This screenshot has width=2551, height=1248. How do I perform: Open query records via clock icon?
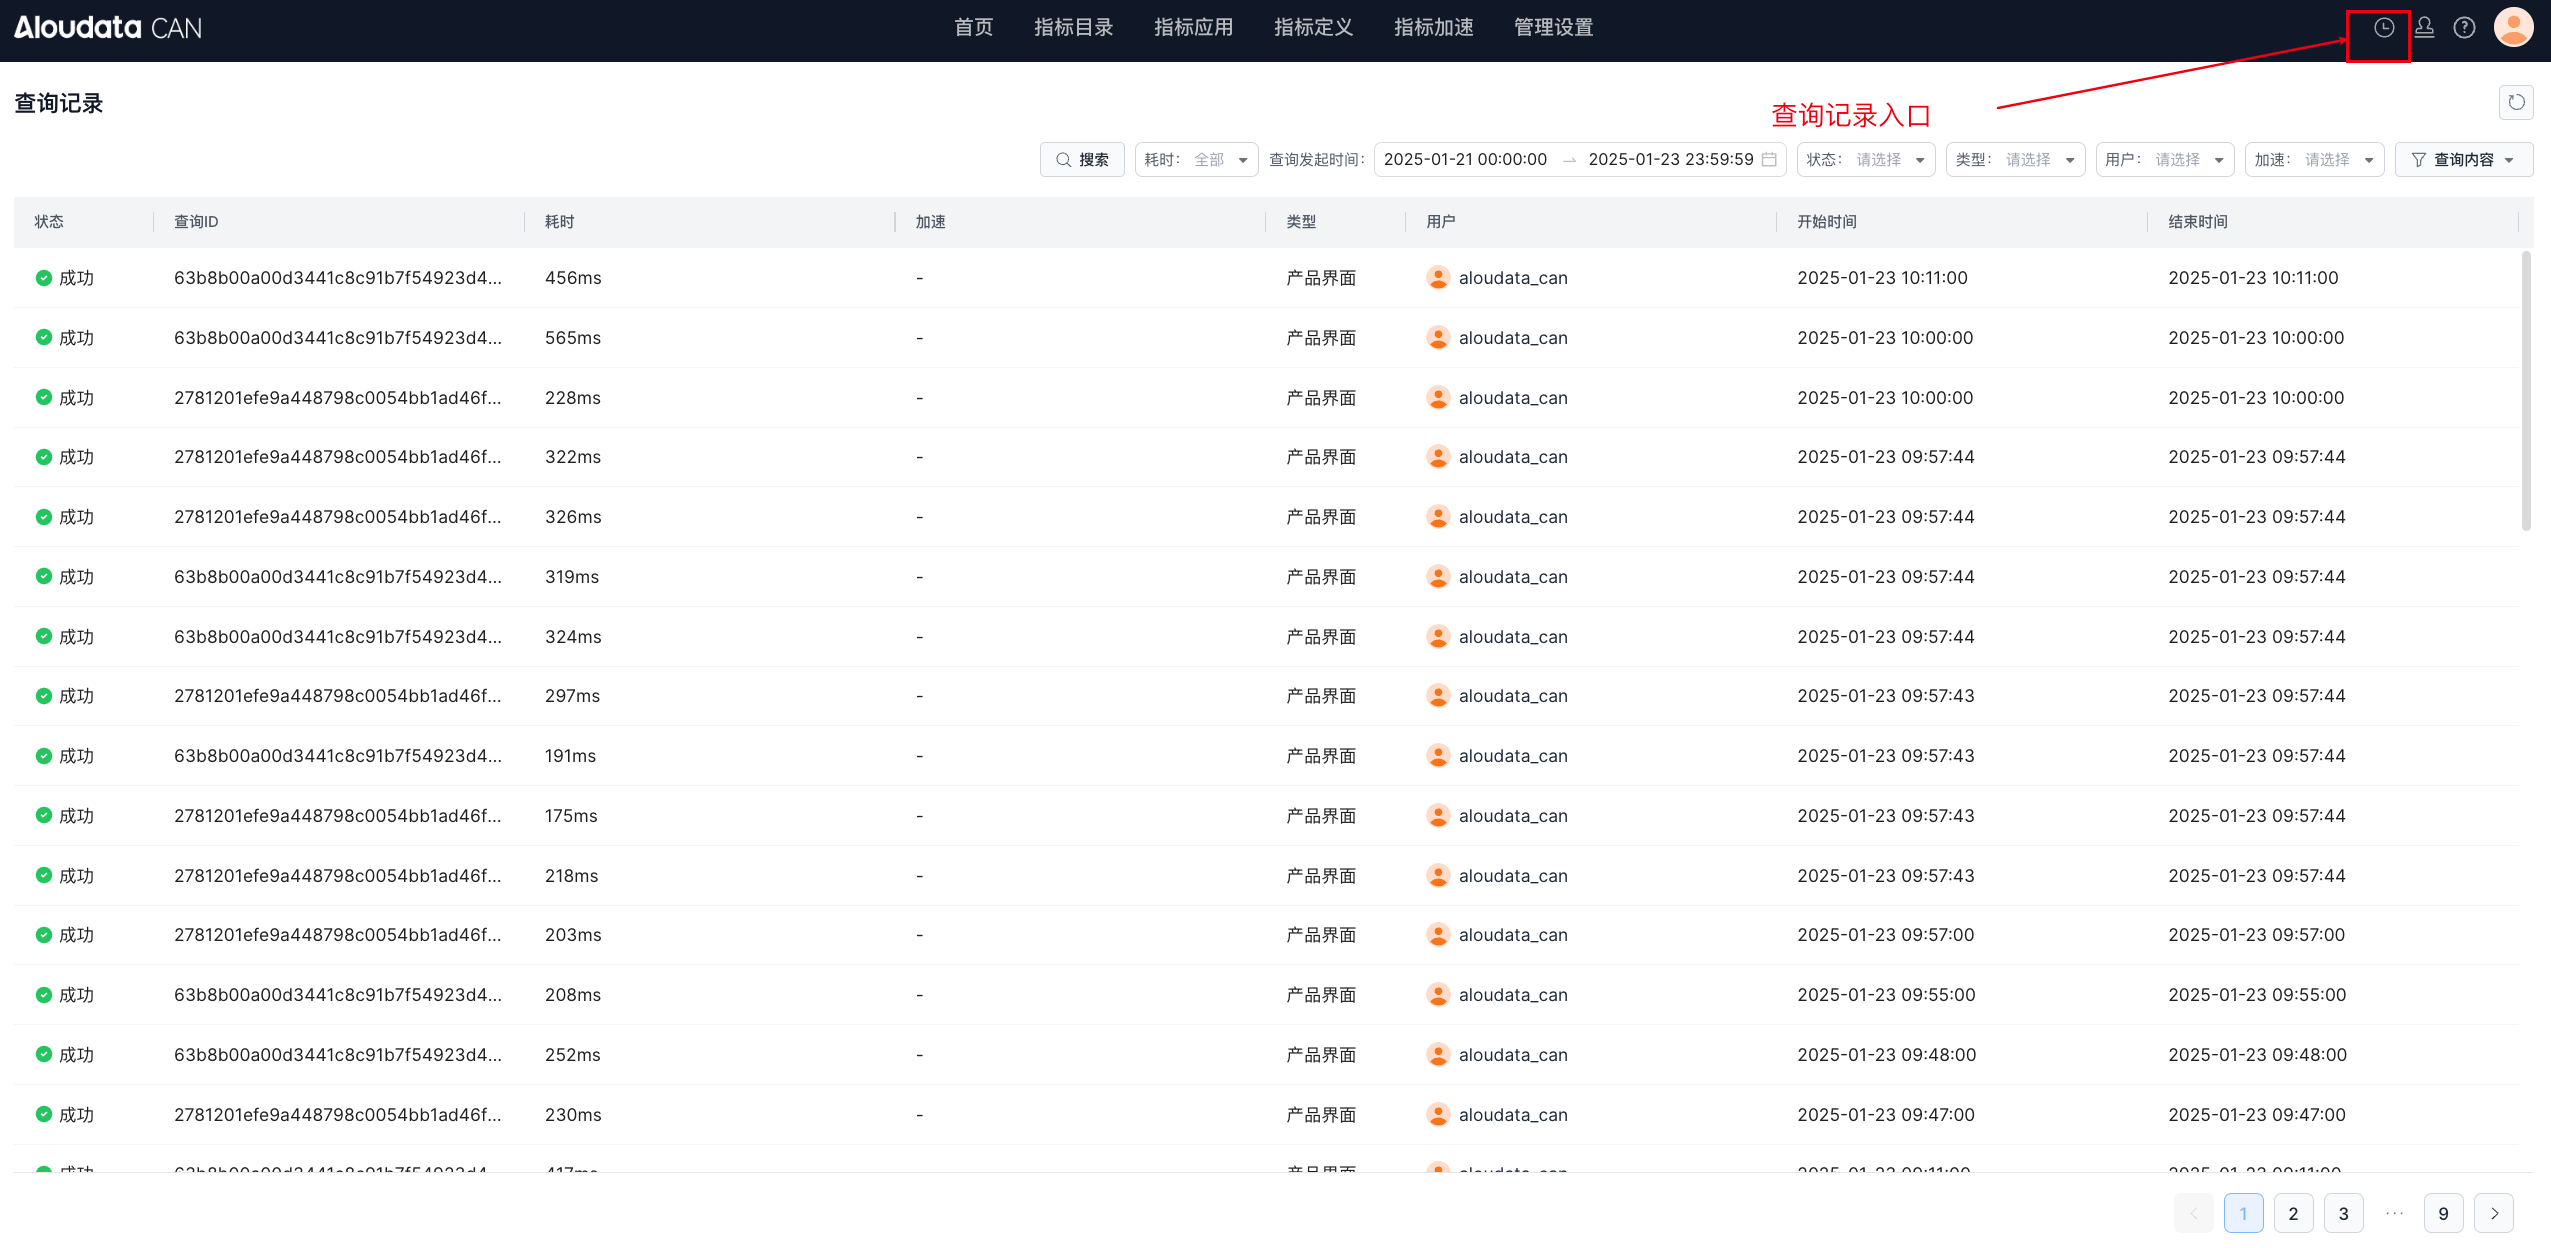click(2384, 28)
